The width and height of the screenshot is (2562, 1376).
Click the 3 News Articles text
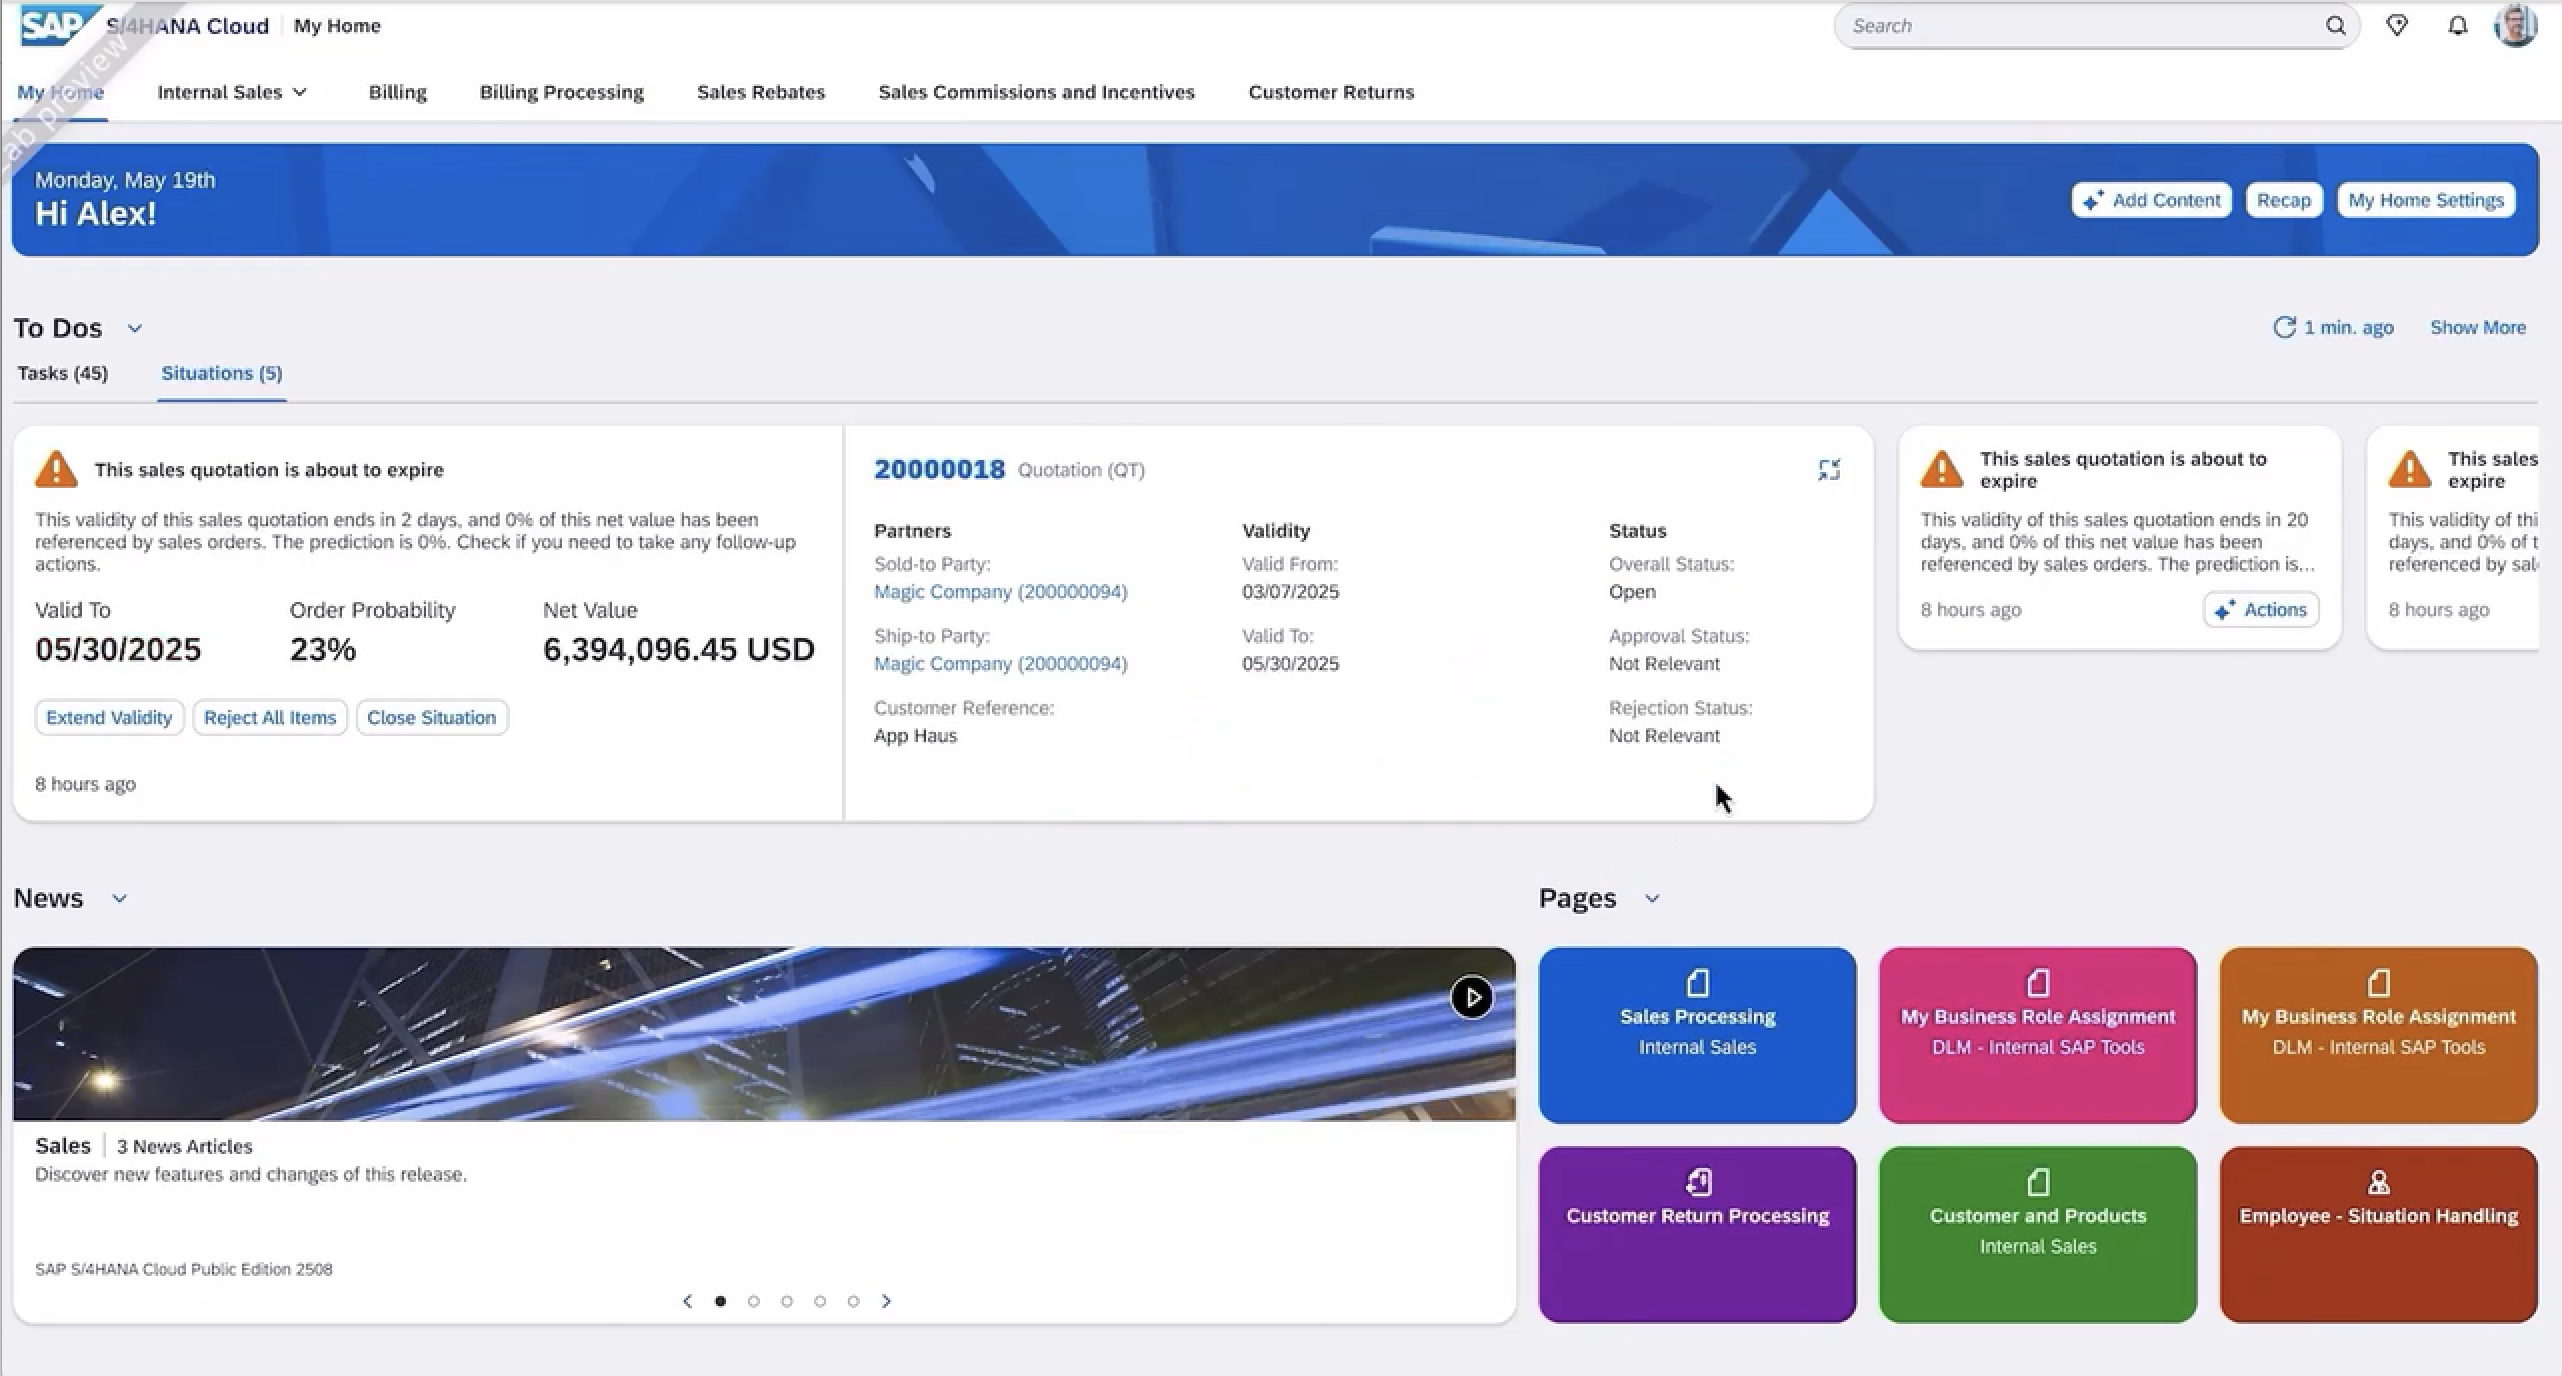pos(184,1146)
